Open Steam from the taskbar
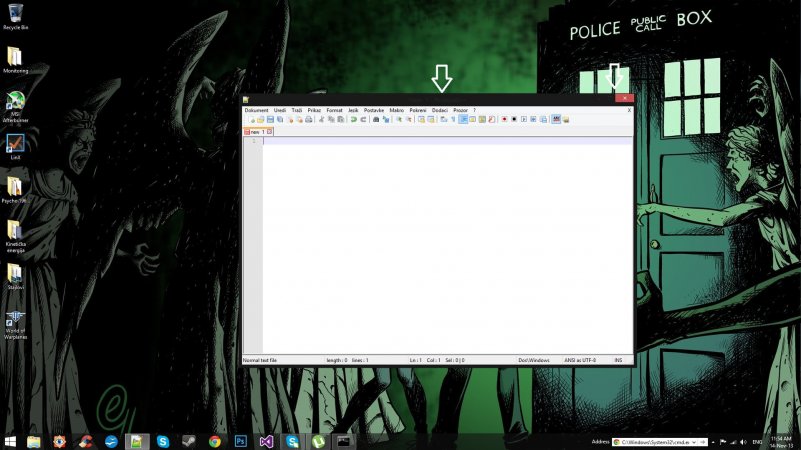This screenshot has height=450, width=801. pos(189,441)
